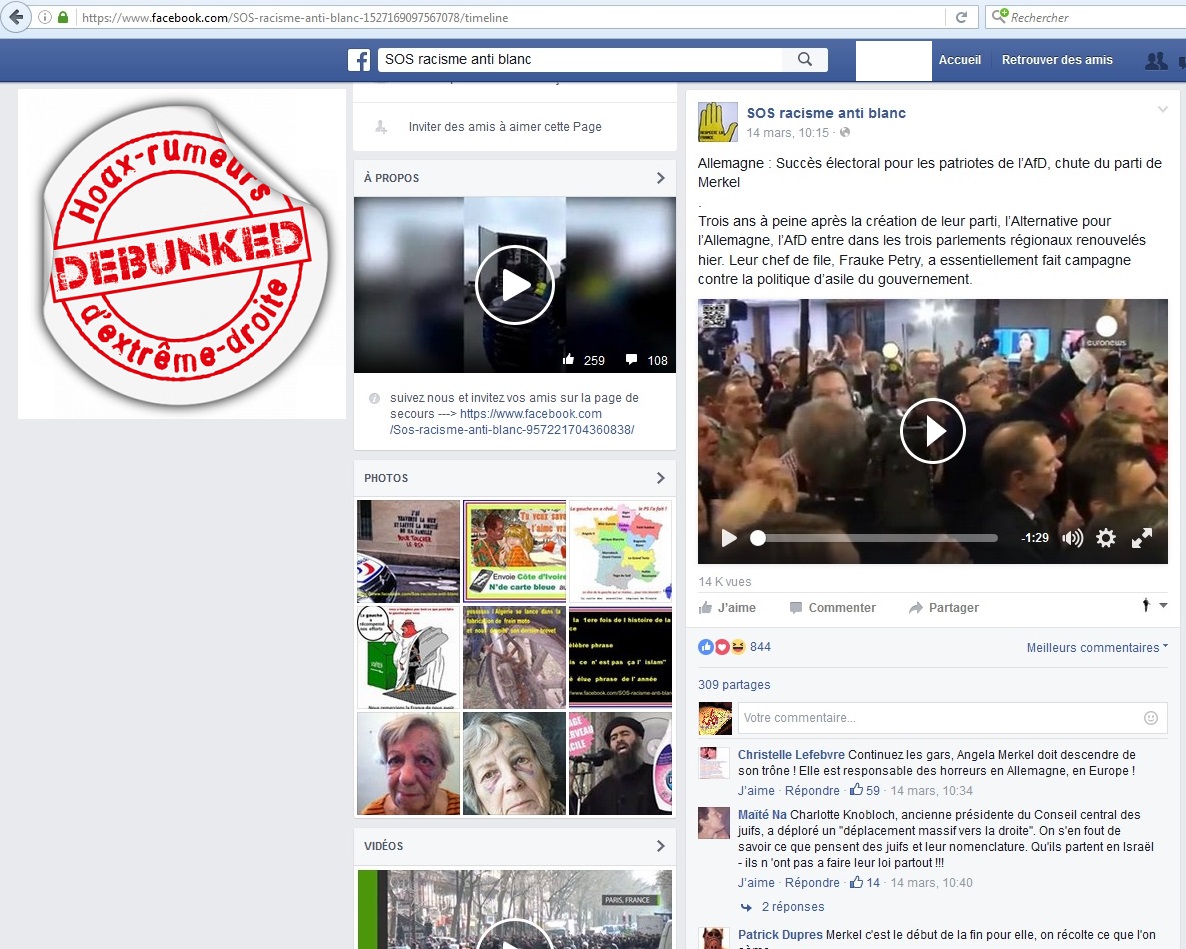Click the J'aime button under the video
Screen dimensions: 1186x949
coord(727,607)
